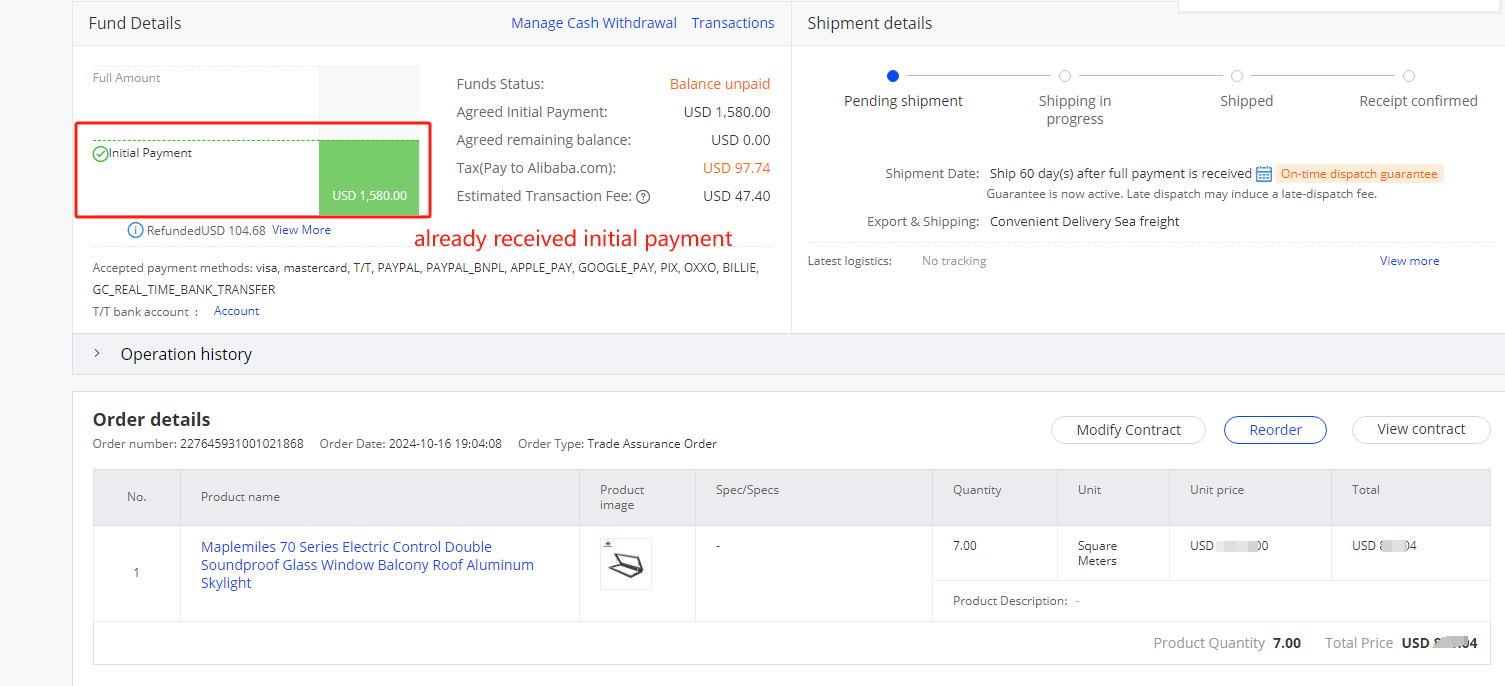Click the skylight product thumbnail image
Image resolution: width=1505 pixels, height=686 pixels.
click(x=626, y=565)
